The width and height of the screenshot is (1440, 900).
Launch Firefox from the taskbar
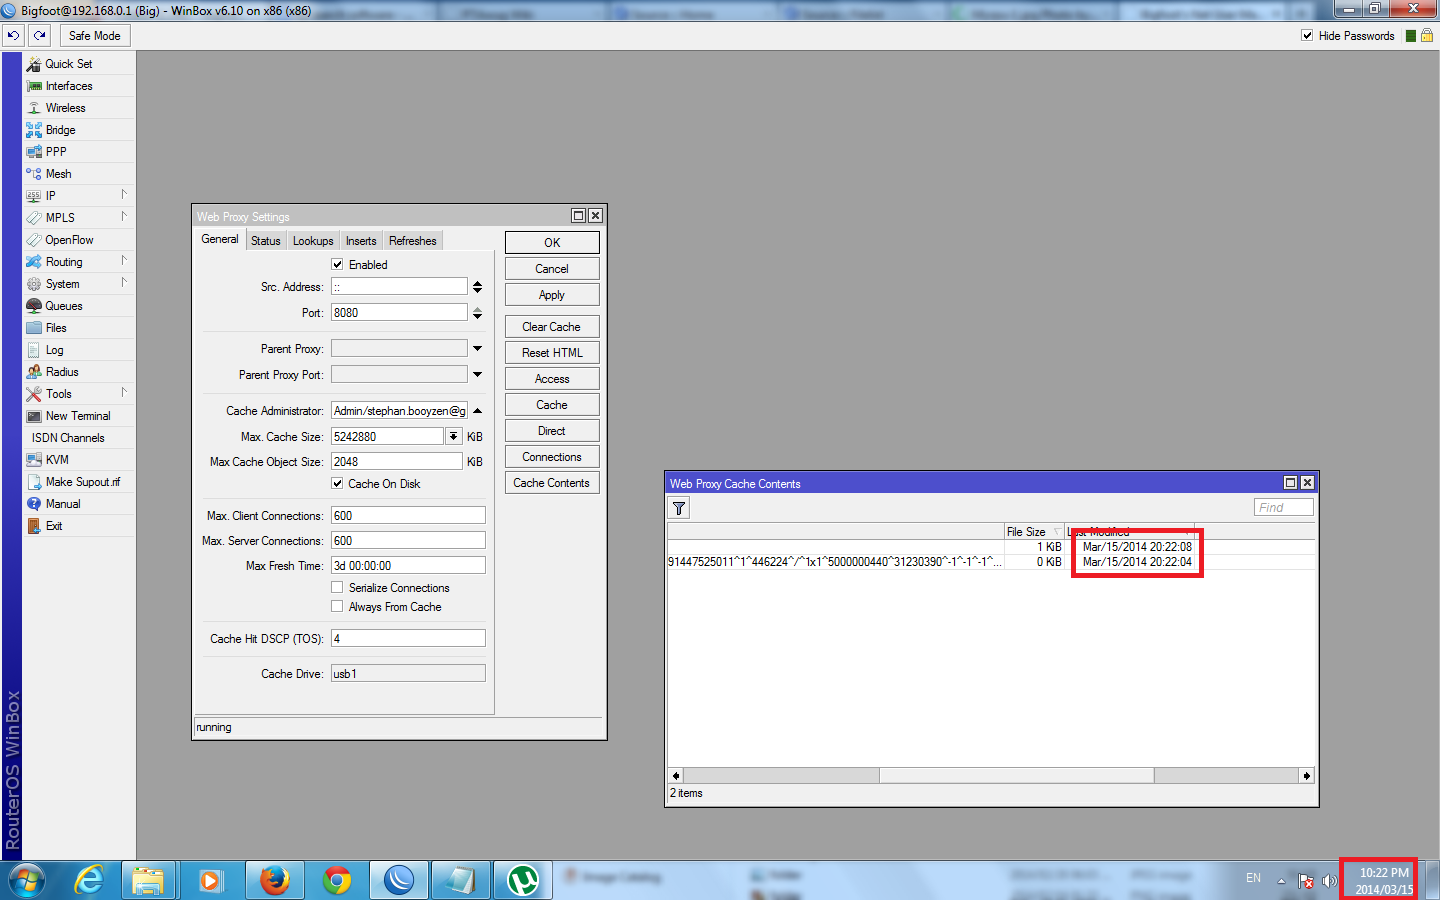tap(274, 880)
